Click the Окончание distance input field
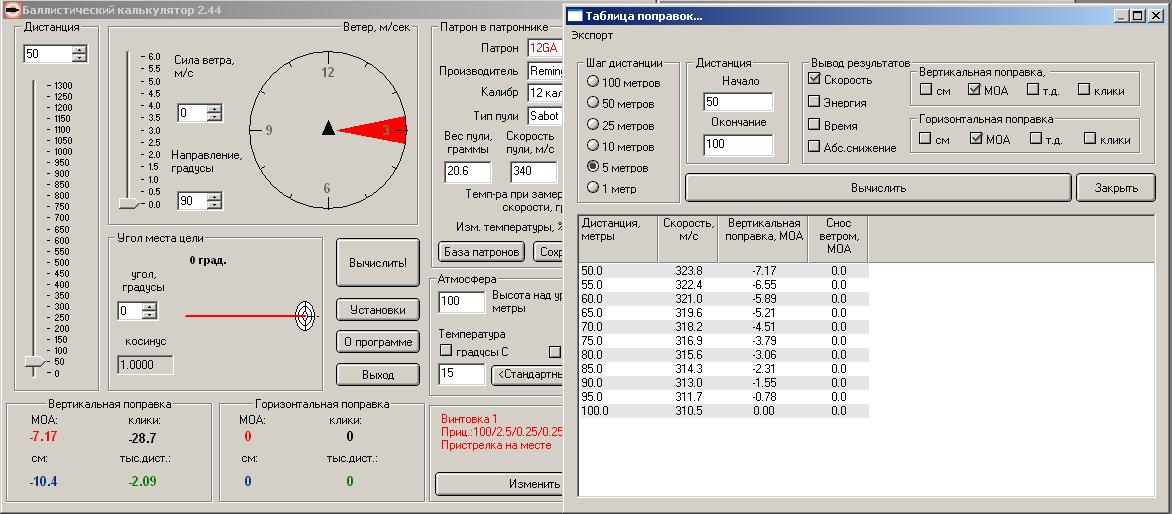 pos(738,146)
